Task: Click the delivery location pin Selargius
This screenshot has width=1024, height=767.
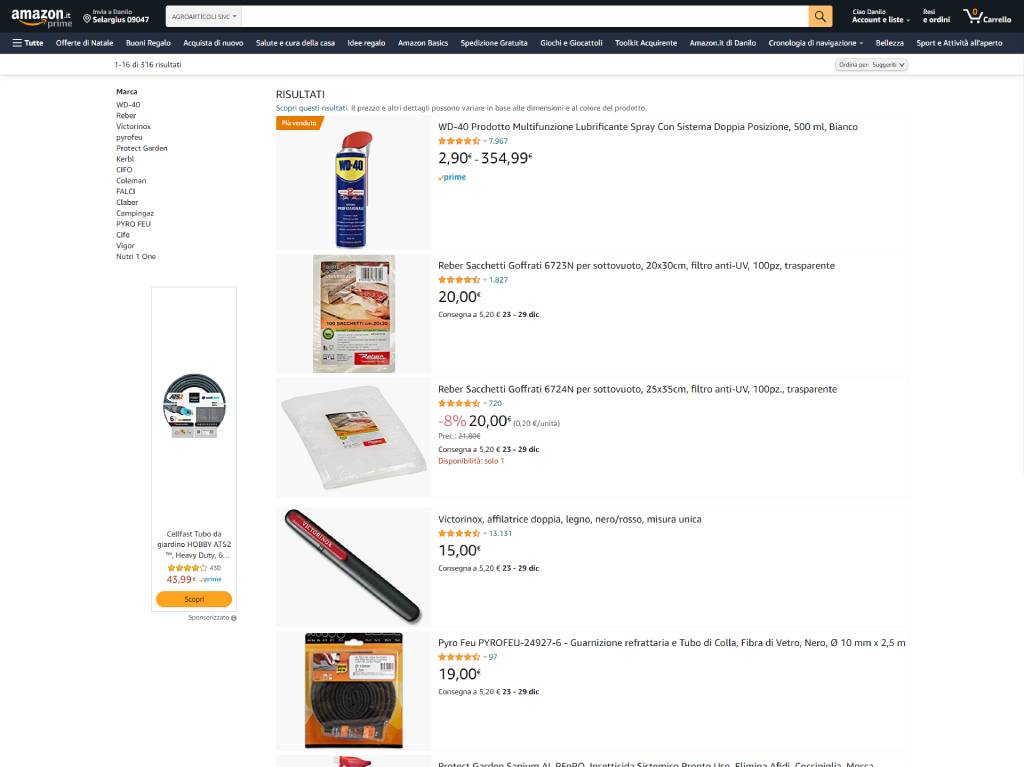Action: pyautogui.click(x=116, y=16)
